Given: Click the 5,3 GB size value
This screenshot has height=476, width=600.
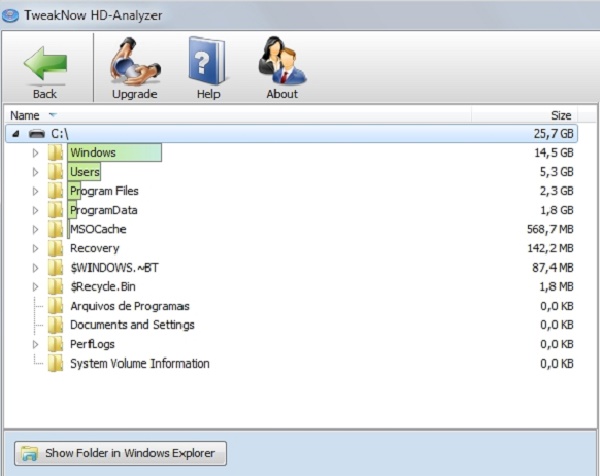Looking at the screenshot, I should (556, 172).
